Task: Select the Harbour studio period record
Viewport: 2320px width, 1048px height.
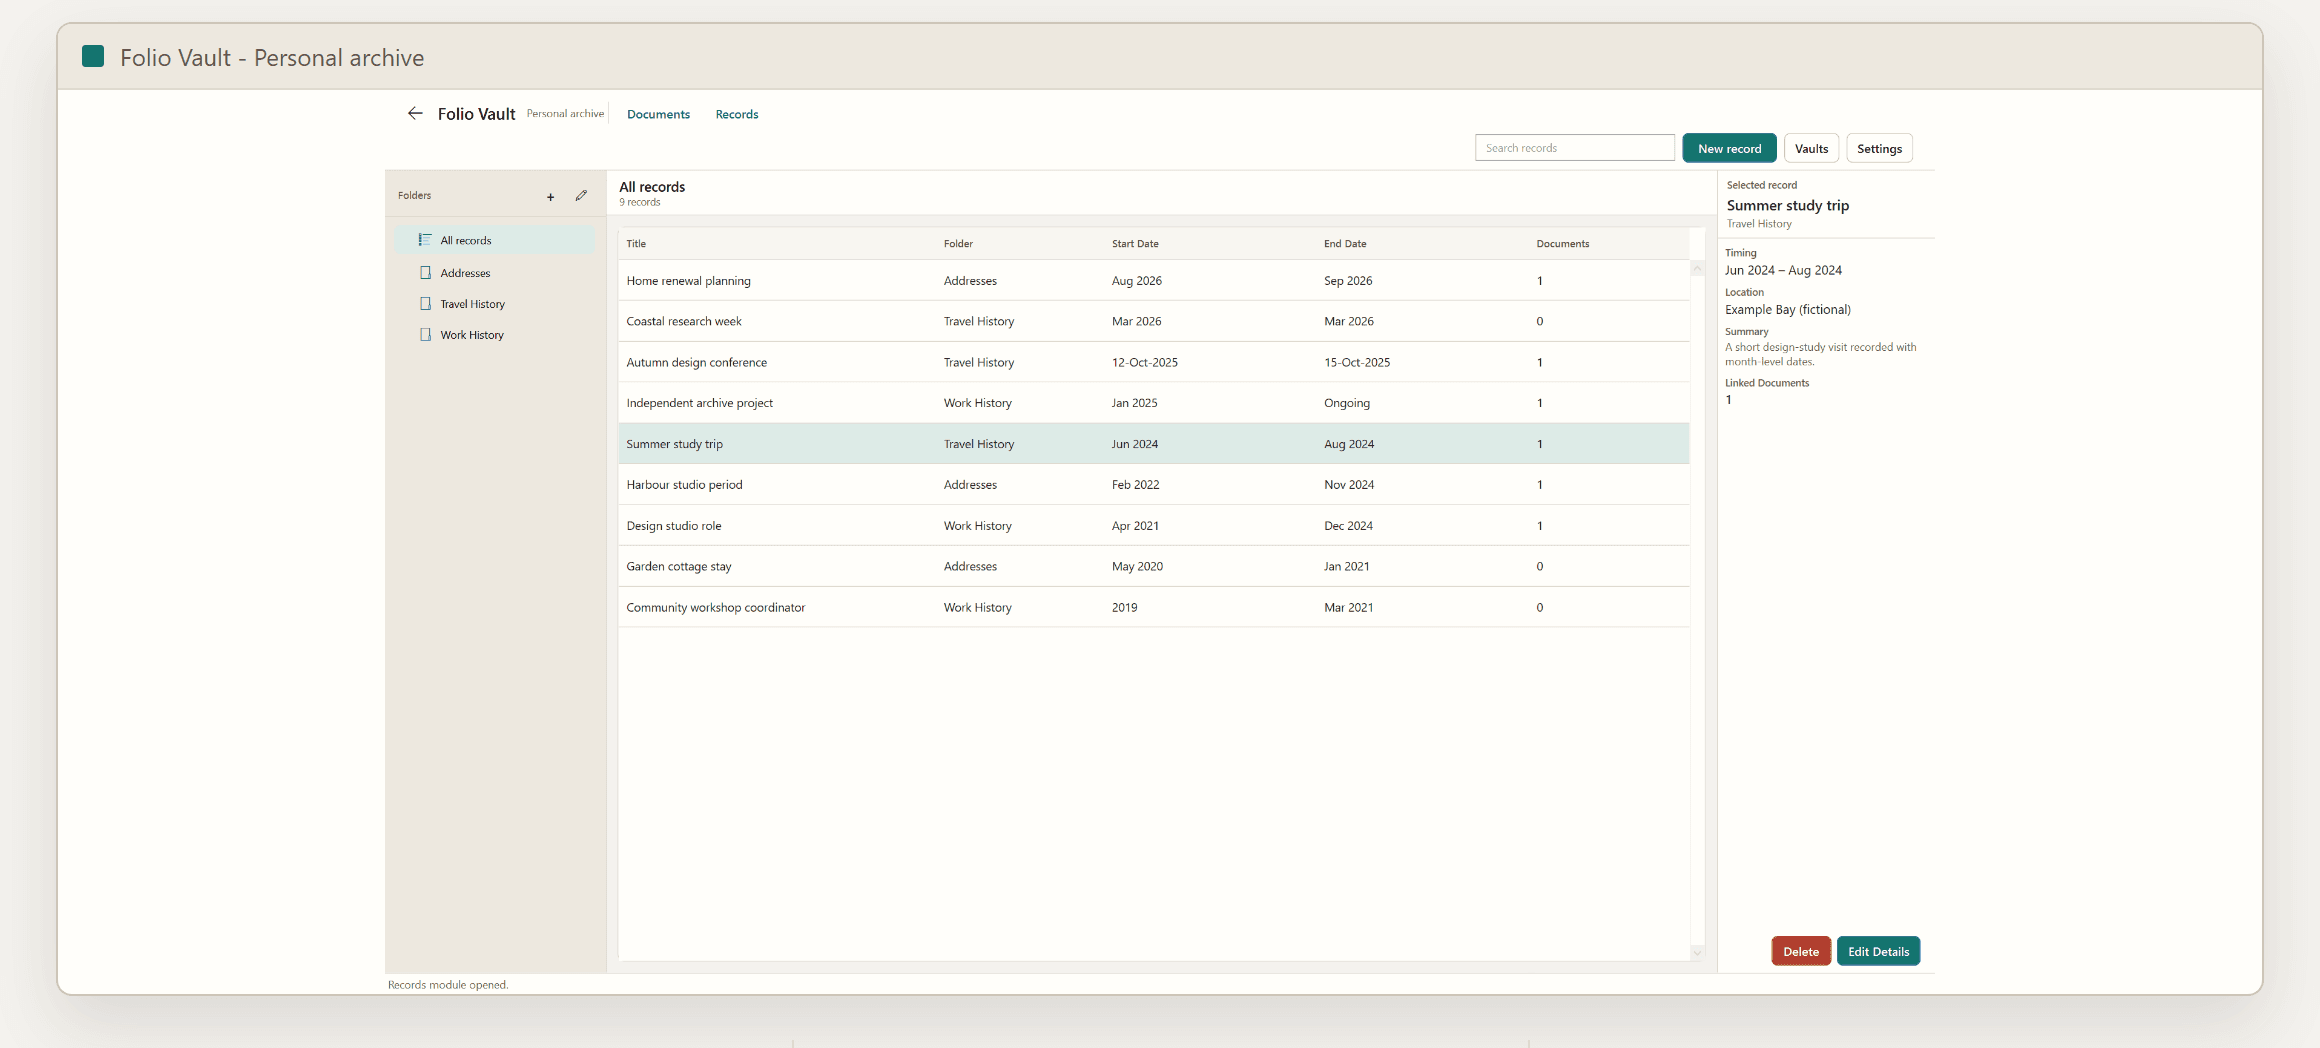Action: (x=1154, y=485)
